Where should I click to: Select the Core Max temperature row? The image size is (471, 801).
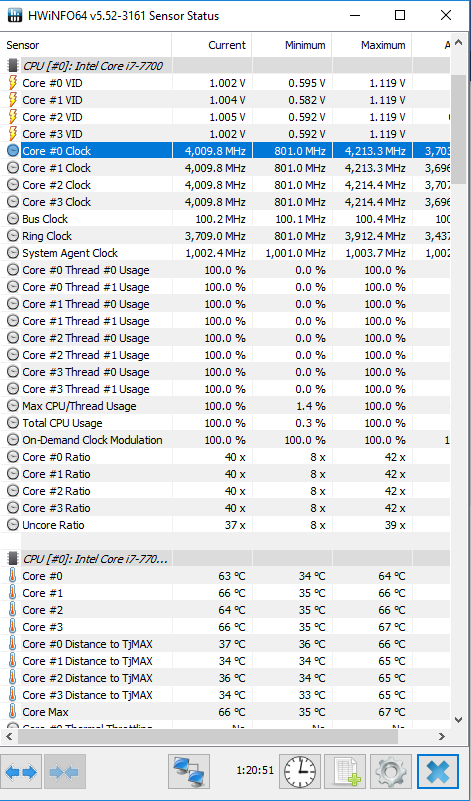pos(225,712)
